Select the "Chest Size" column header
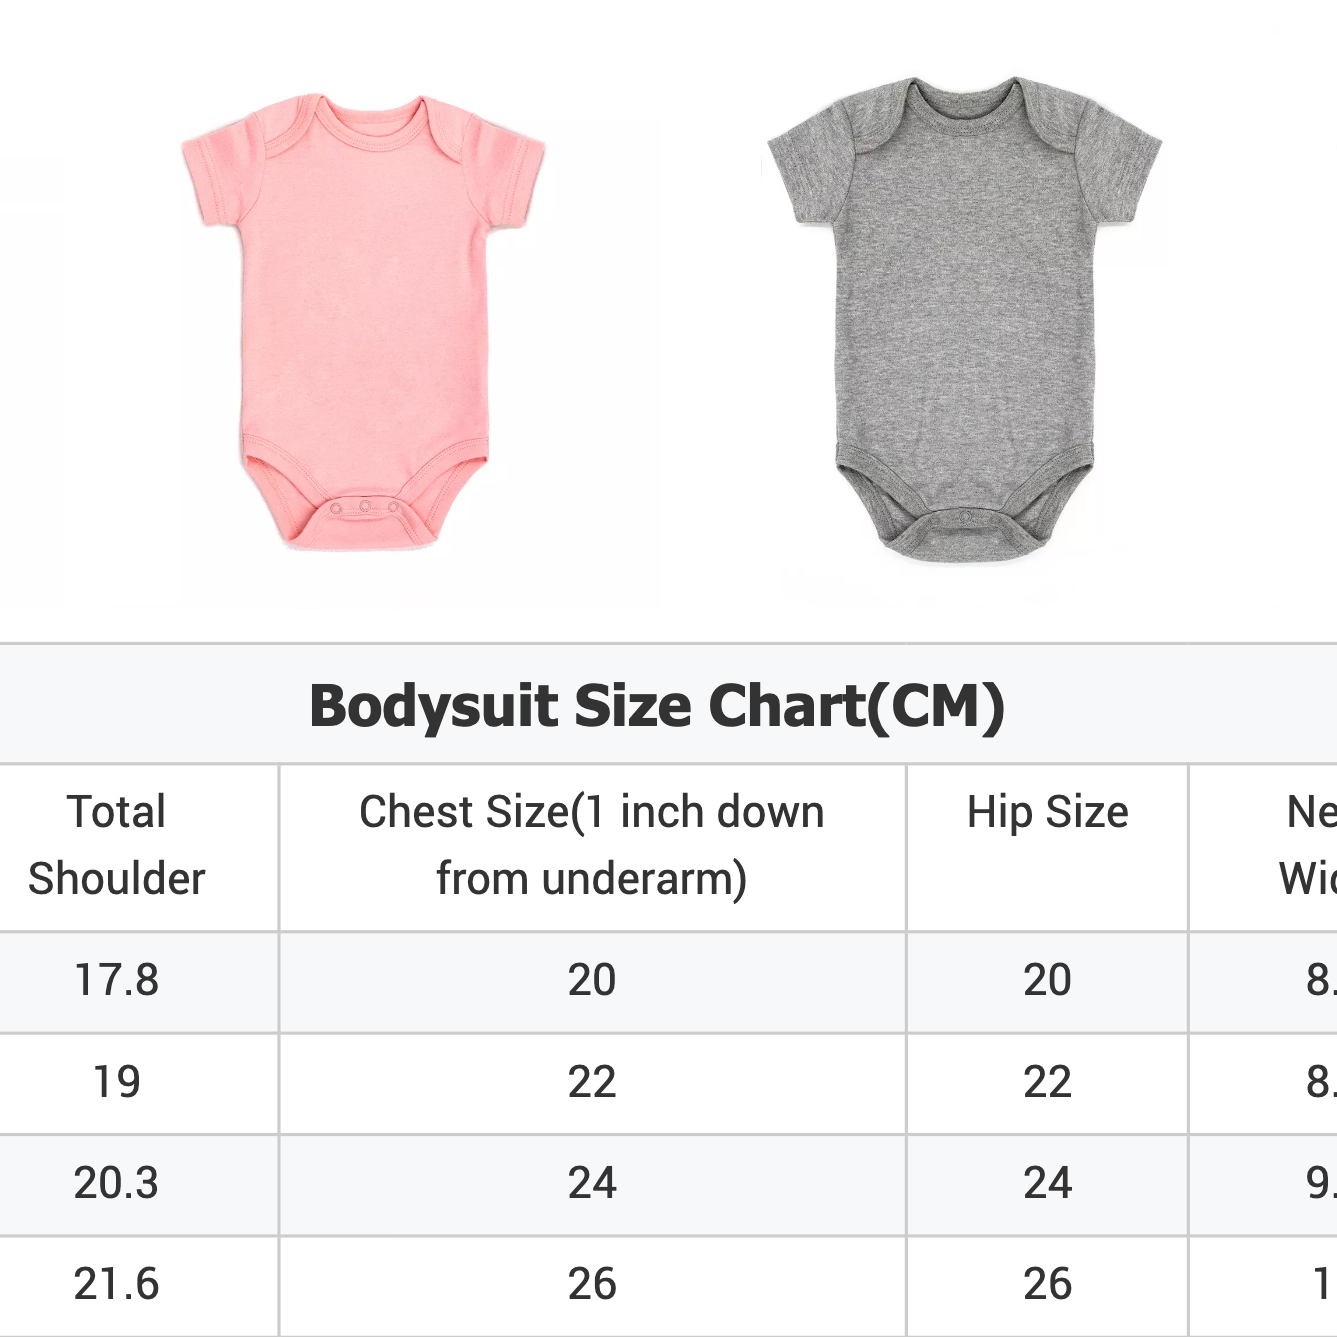1337x1337 pixels. (x=592, y=845)
